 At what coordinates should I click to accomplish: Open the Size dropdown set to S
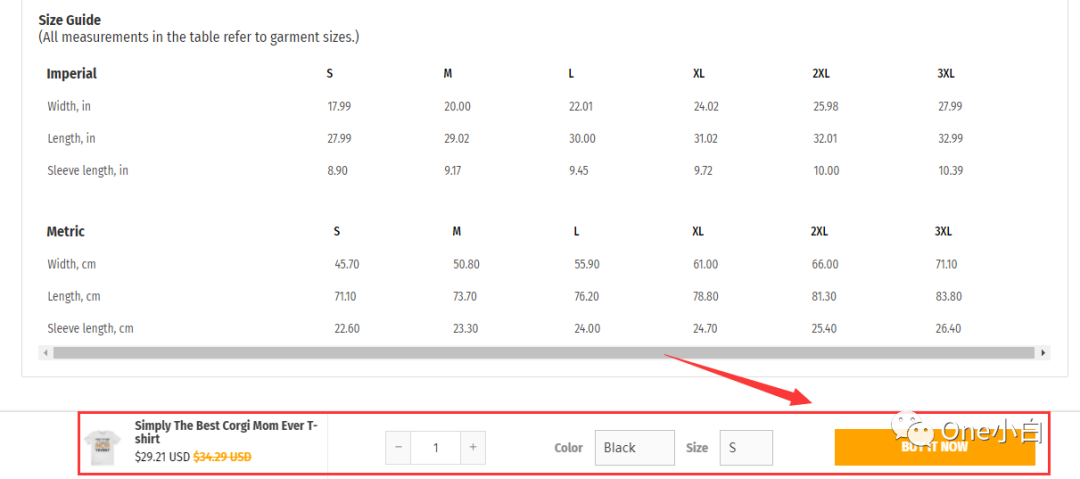pos(746,447)
